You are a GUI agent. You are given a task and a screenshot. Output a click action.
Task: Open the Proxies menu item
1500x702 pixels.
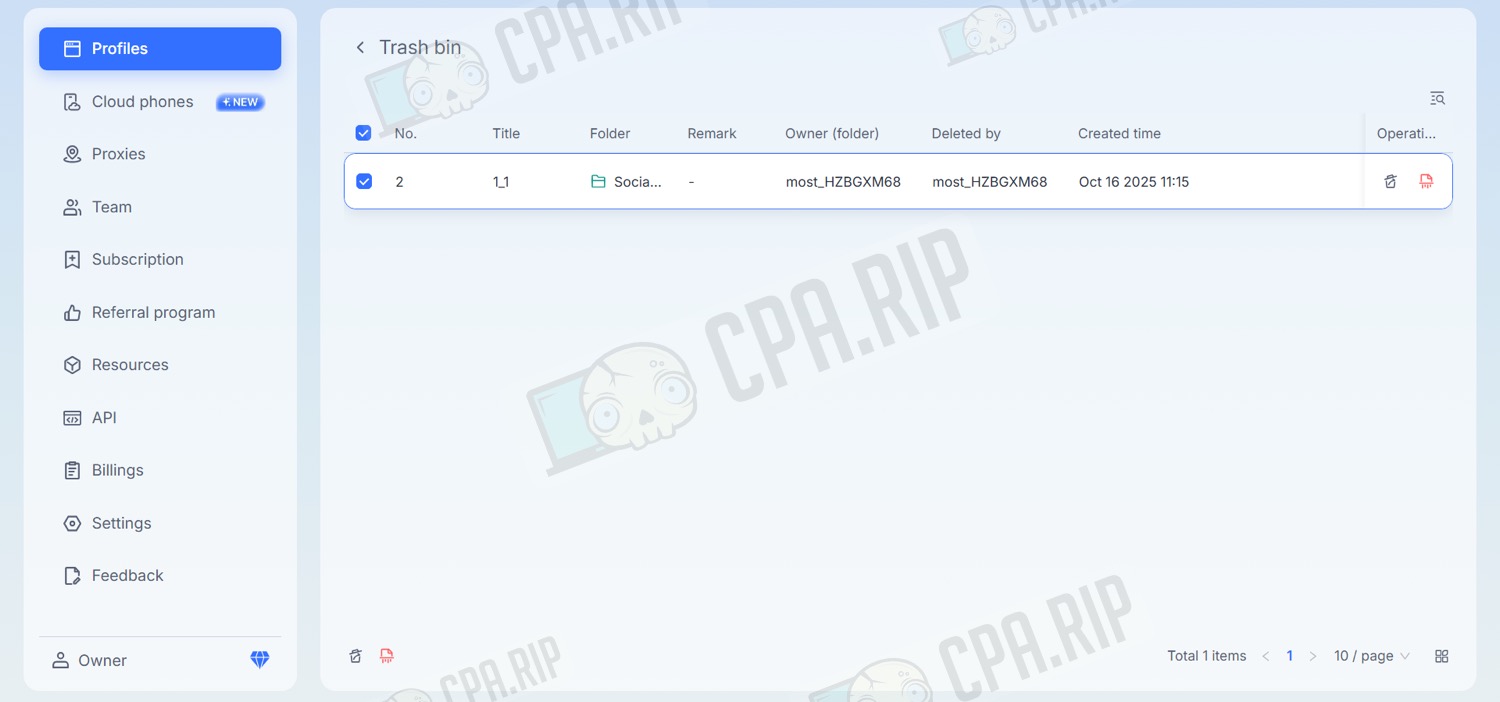[118, 154]
